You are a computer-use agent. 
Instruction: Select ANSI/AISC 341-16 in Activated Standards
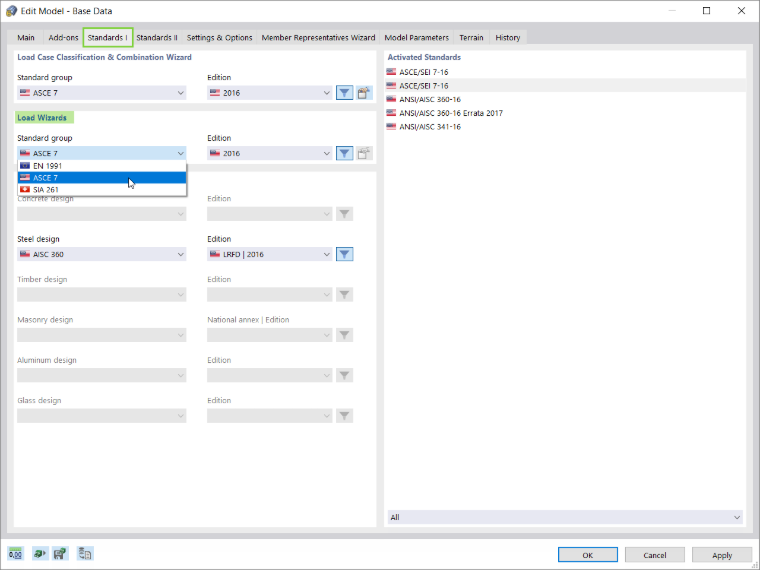(565, 127)
